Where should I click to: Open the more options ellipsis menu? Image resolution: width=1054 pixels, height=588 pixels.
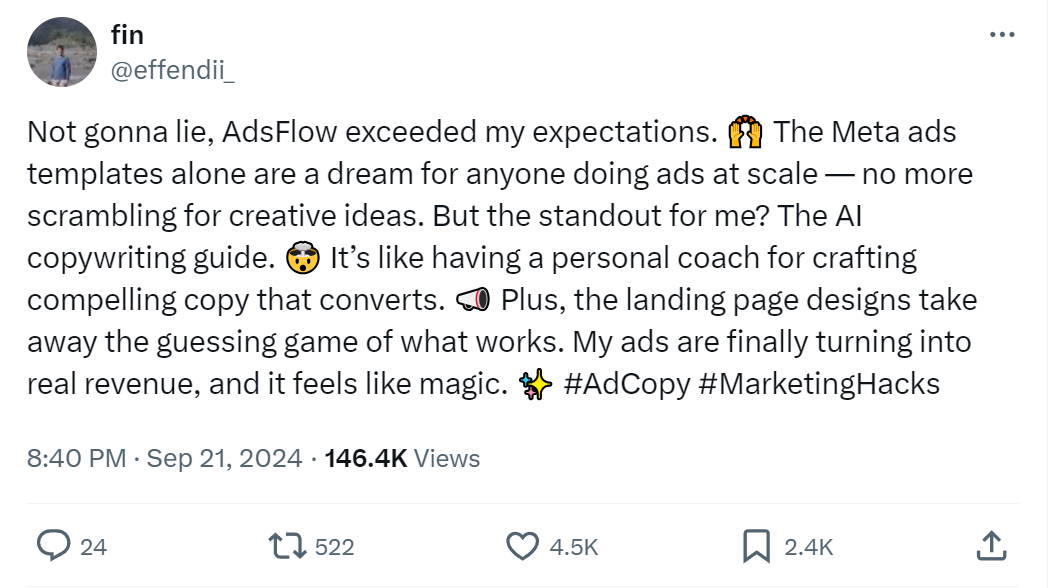[1001, 33]
